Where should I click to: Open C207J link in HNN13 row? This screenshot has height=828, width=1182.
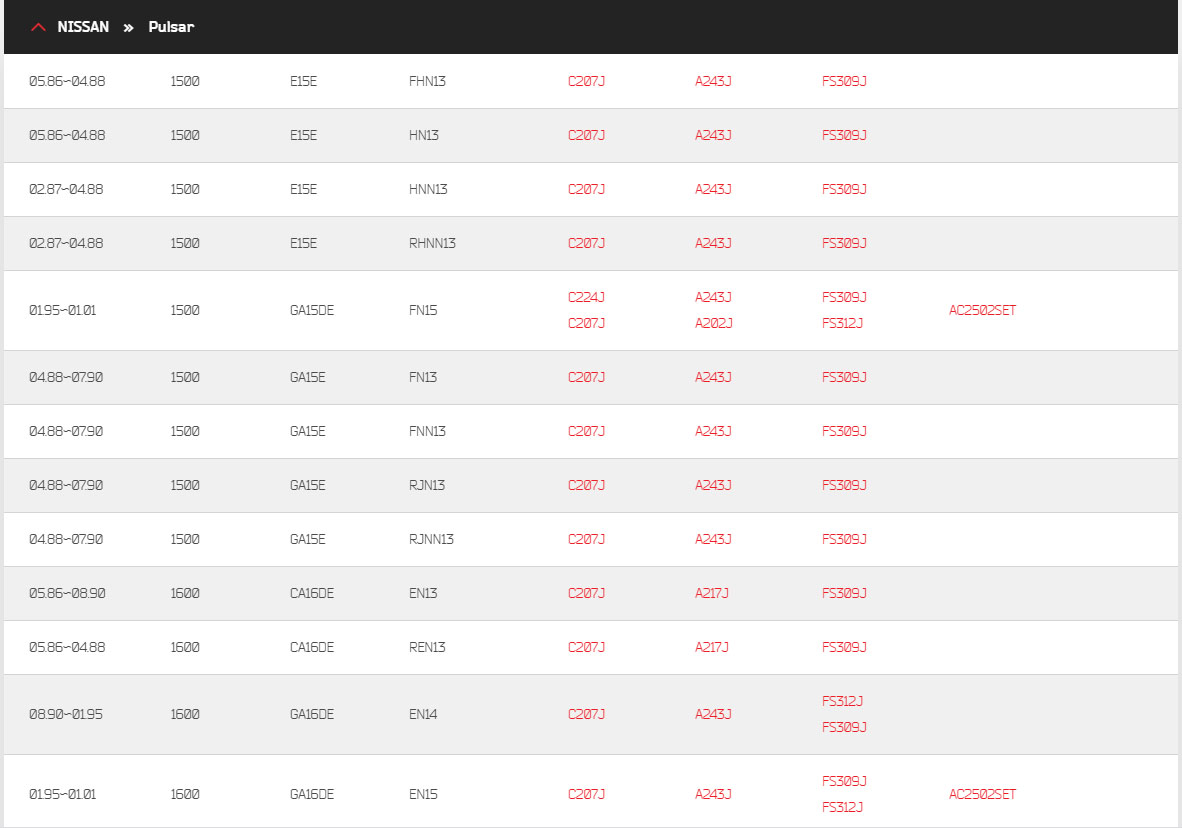pos(586,189)
